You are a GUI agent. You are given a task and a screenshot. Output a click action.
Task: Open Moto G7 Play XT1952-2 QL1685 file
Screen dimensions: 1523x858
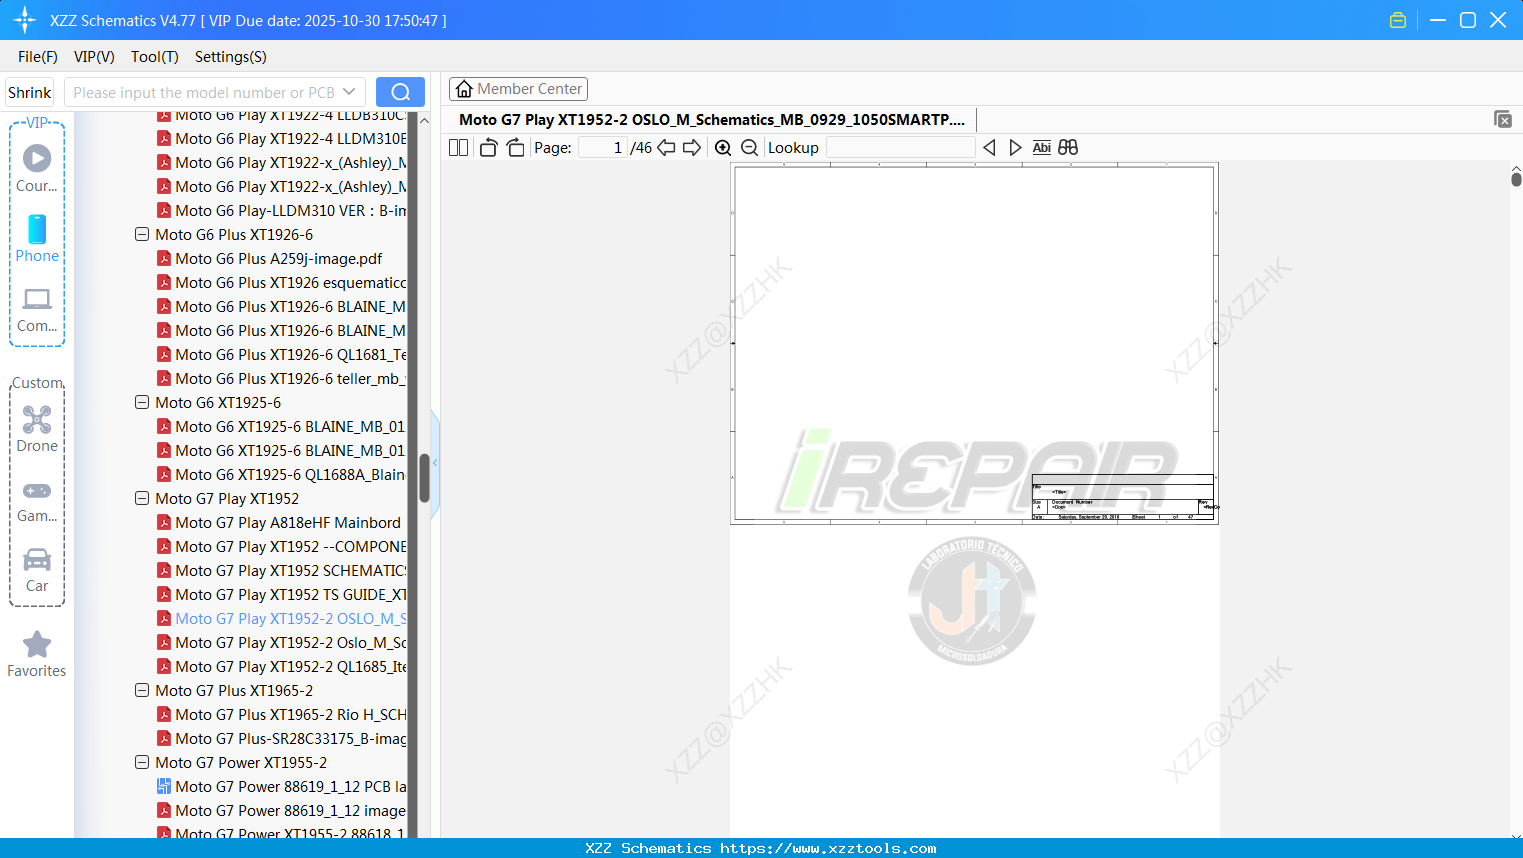(x=282, y=667)
